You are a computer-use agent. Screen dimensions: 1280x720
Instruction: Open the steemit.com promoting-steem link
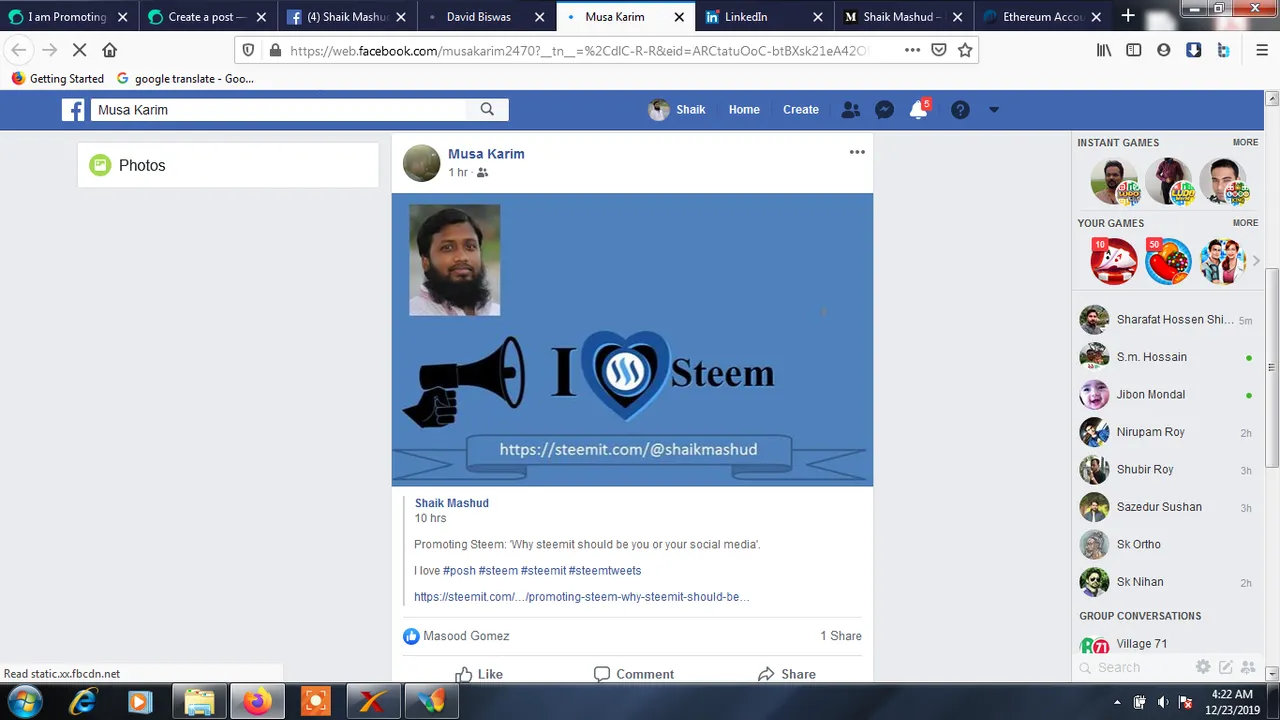[x=582, y=597]
